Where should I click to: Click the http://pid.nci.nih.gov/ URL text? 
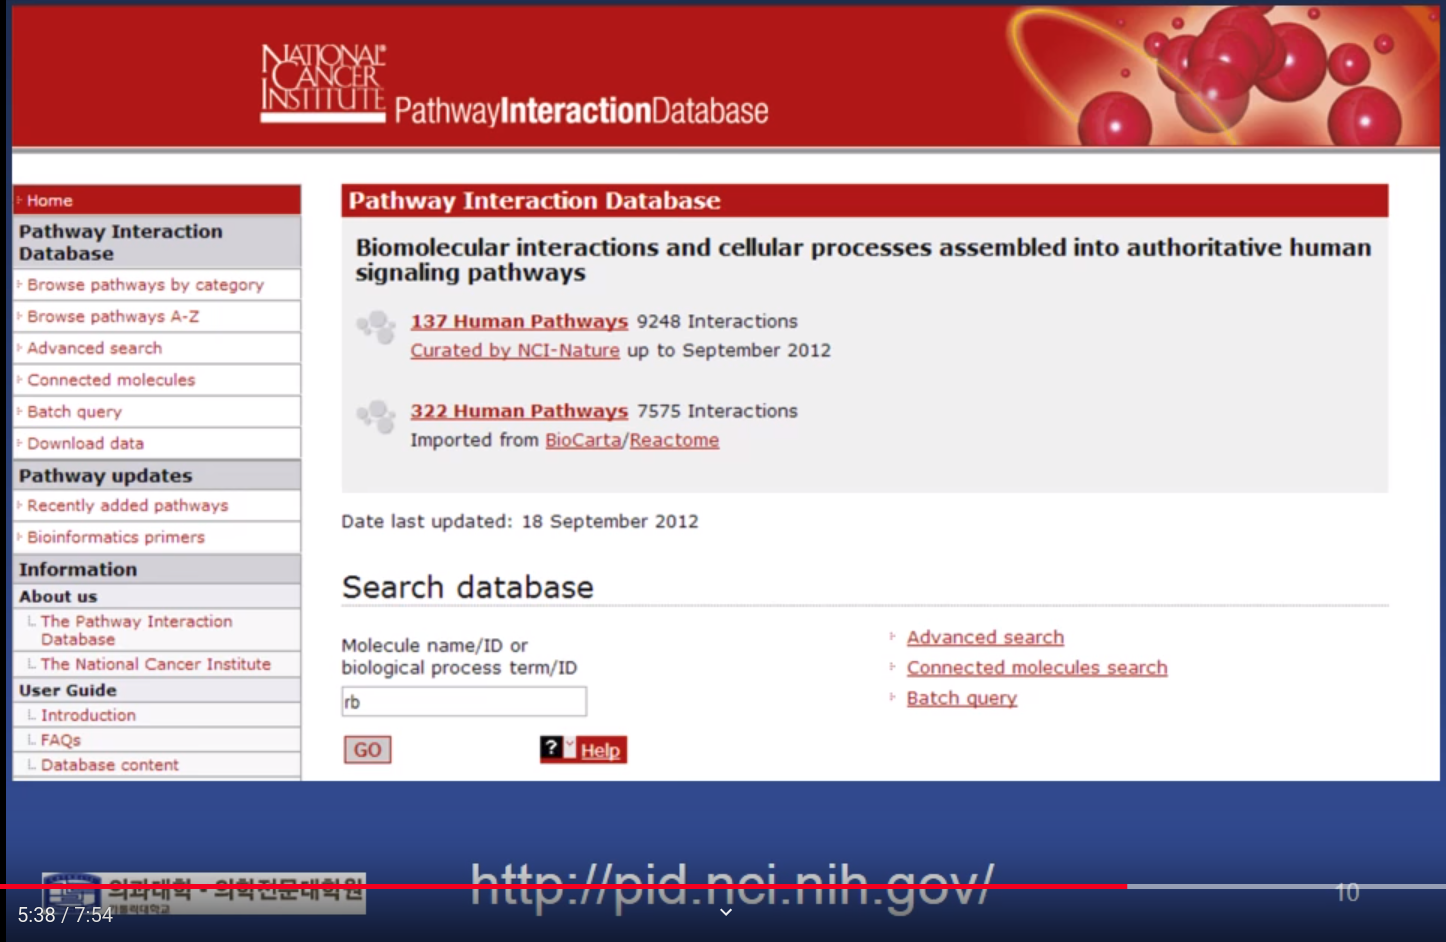732,886
